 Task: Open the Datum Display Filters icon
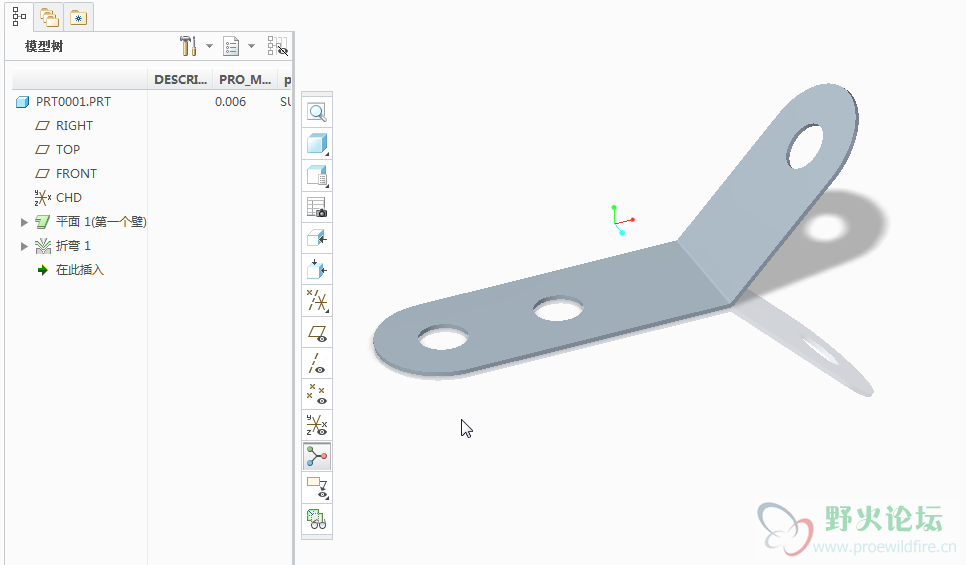(317, 301)
